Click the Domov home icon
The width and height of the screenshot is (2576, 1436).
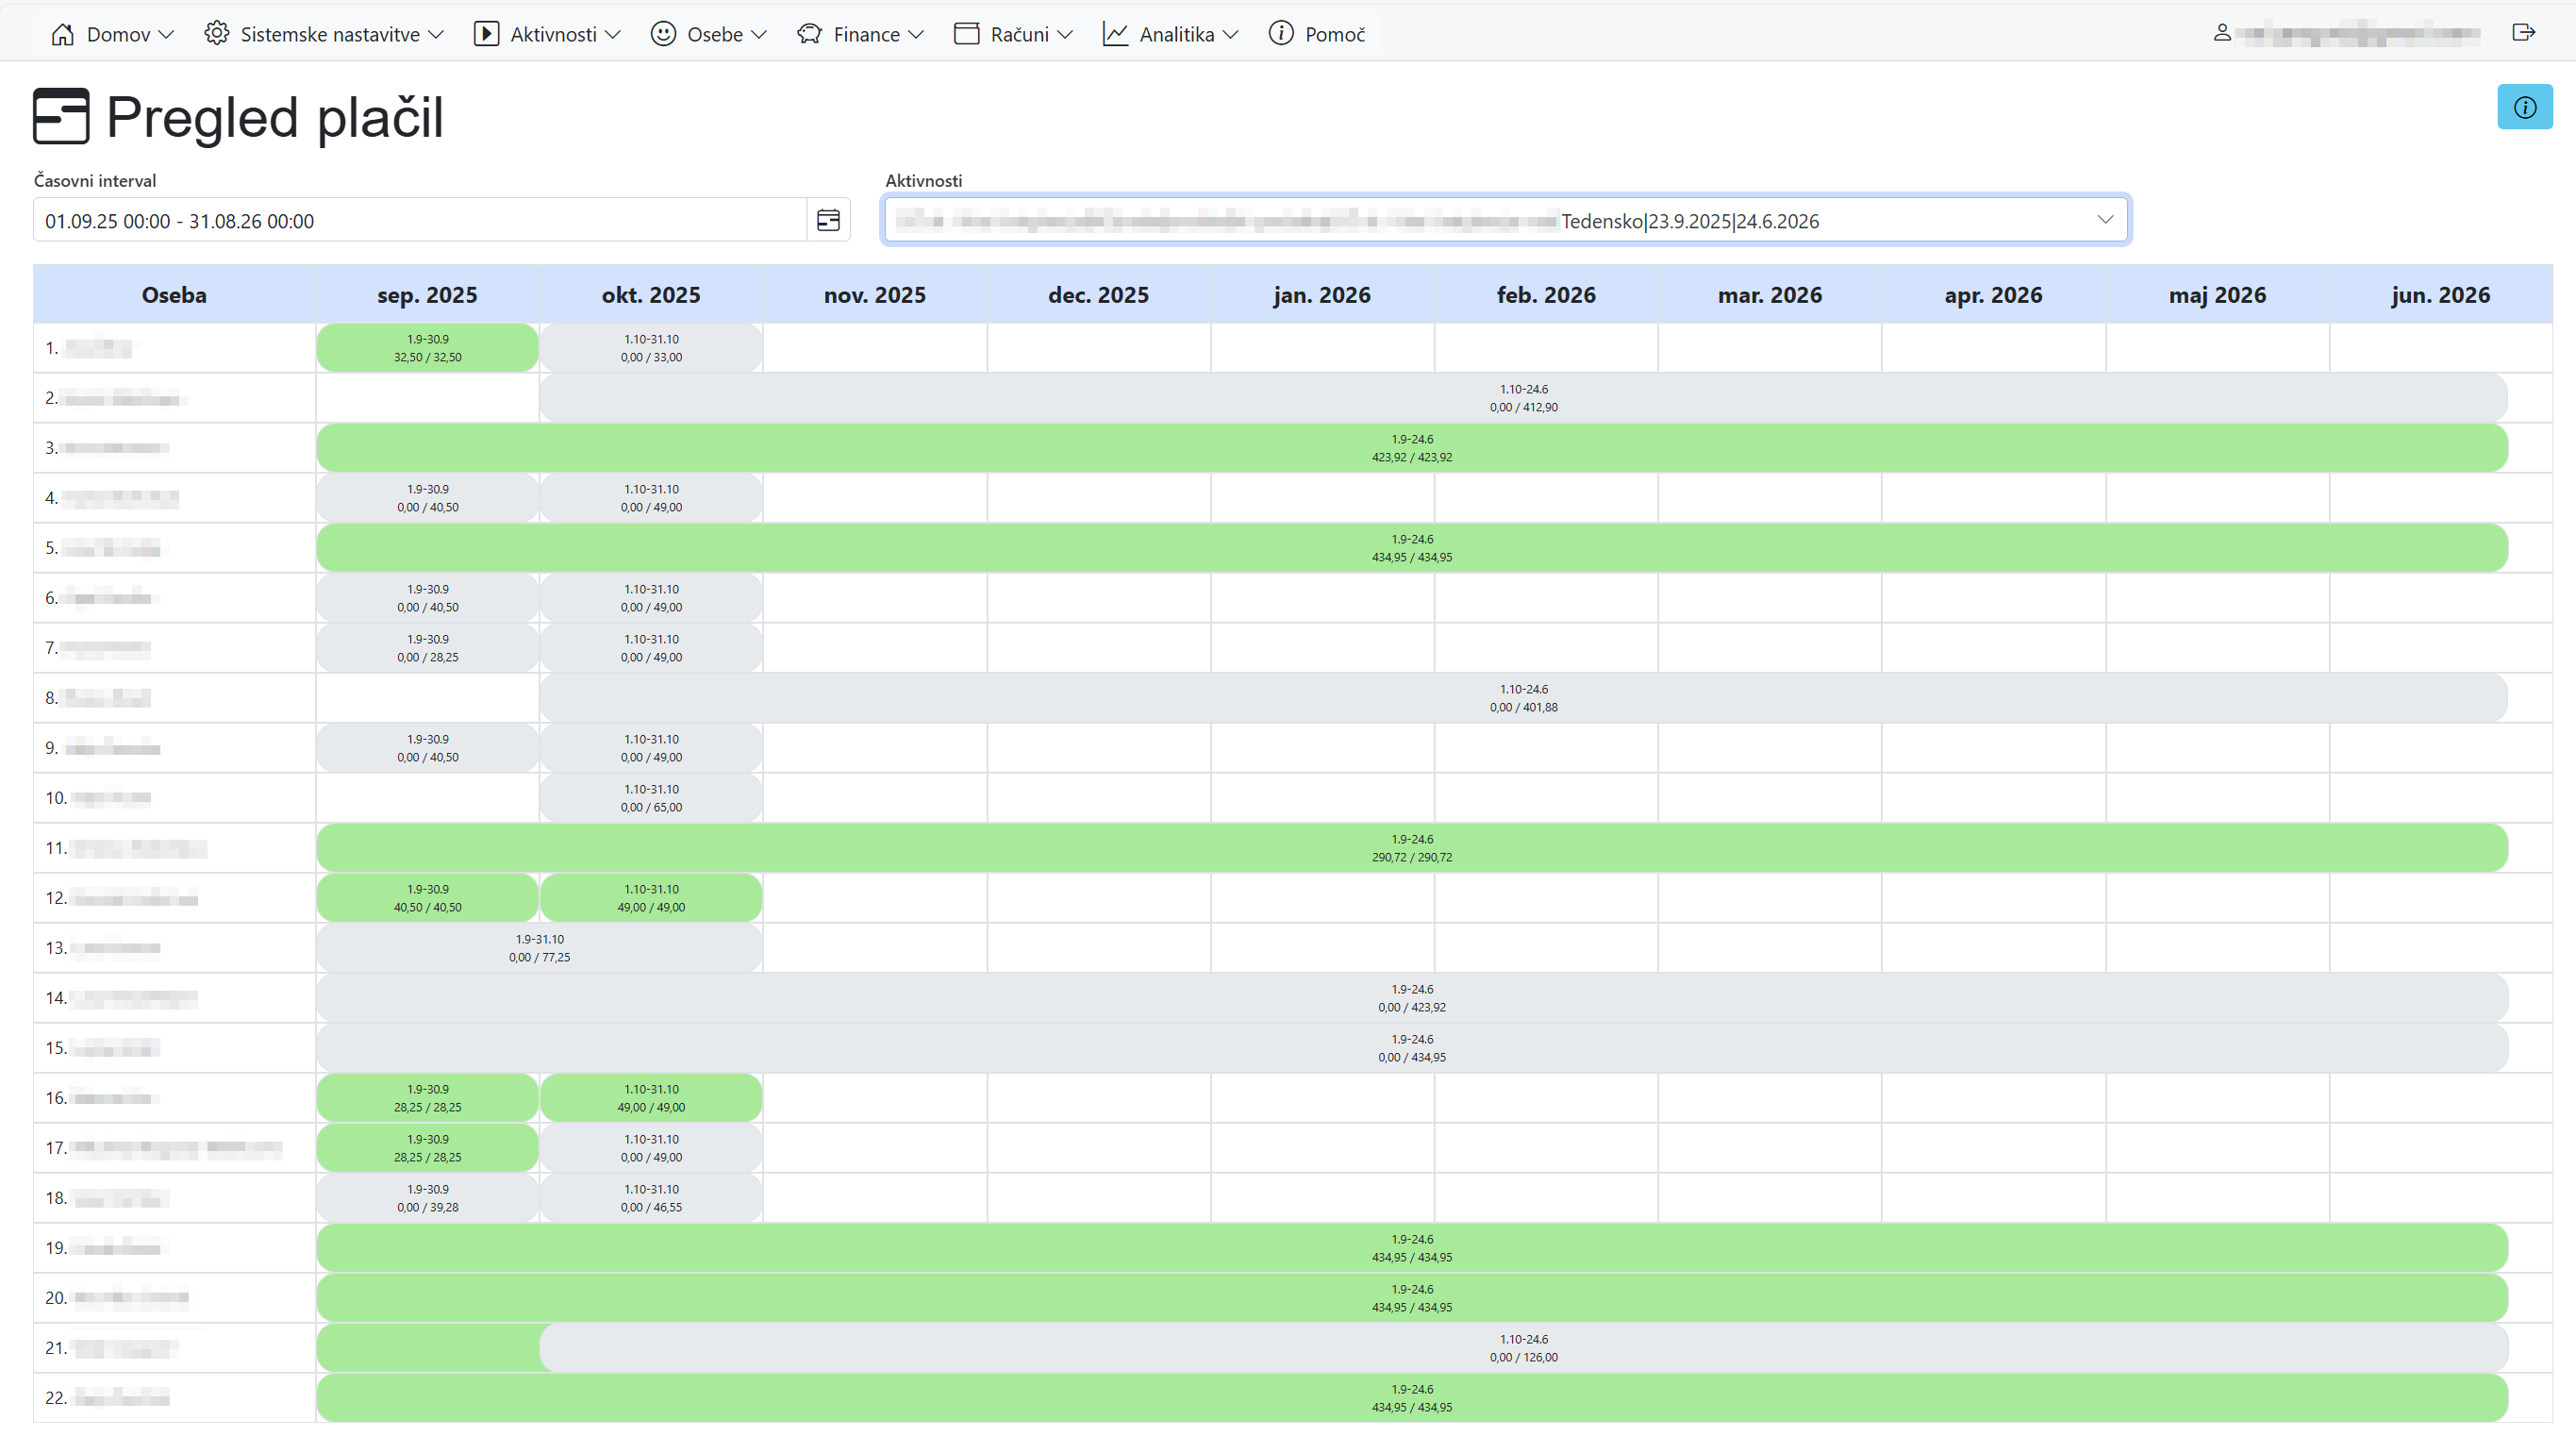click(62, 34)
